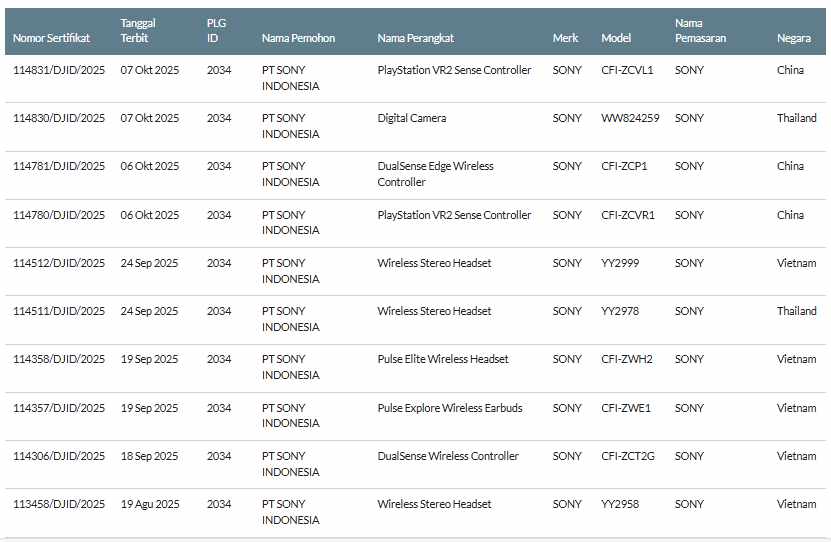The width and height of the screenshot is (831, 542).
Task: Click the Nama Pemasaran column header
Action: [700, 31]
